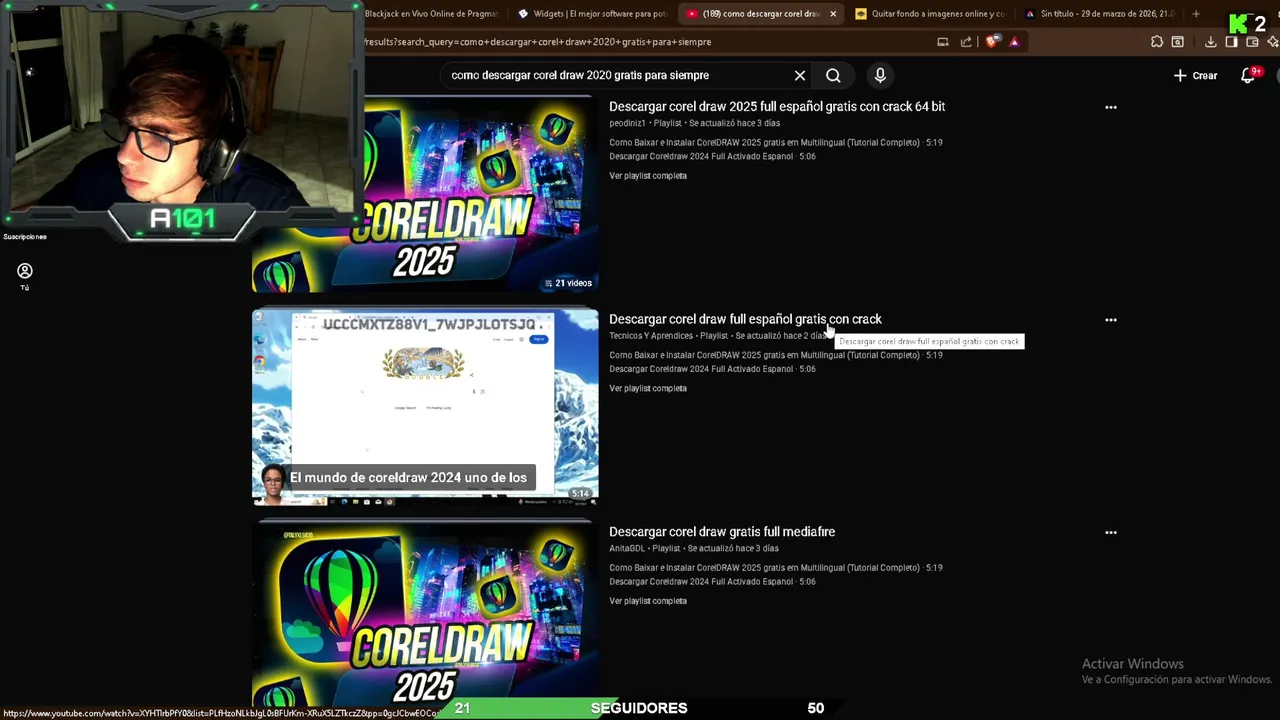Click 'Ver playlist completa' under Tecnicos Y Aprendices playlist
The image size is (1280, 720).
(648, 389)
